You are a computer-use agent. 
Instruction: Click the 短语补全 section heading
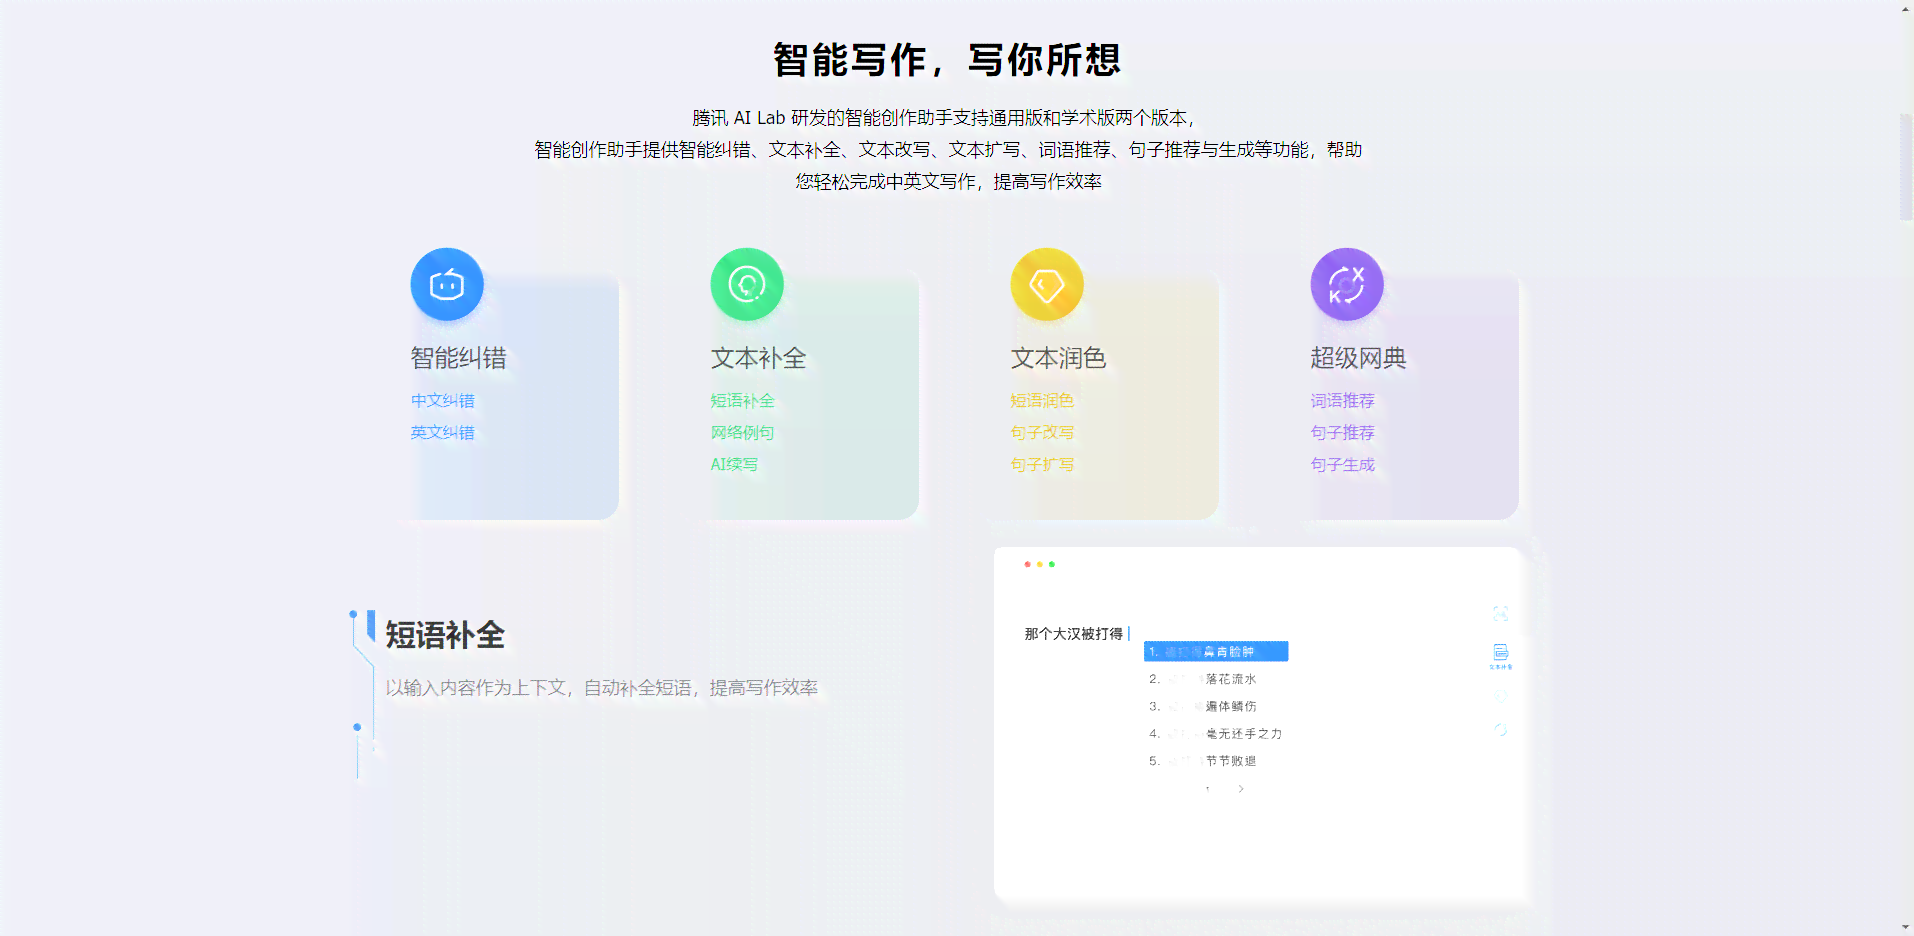pyautogui.click(x=445, y=635)
